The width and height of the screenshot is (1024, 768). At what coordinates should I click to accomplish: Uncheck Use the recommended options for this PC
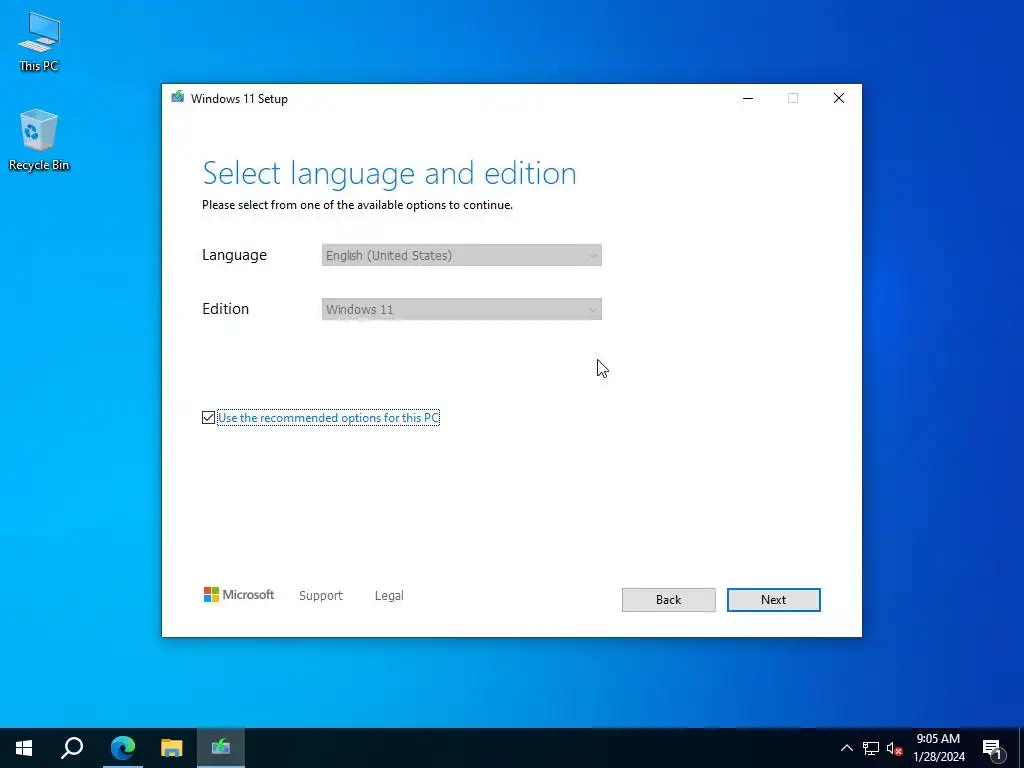(208, 418)
